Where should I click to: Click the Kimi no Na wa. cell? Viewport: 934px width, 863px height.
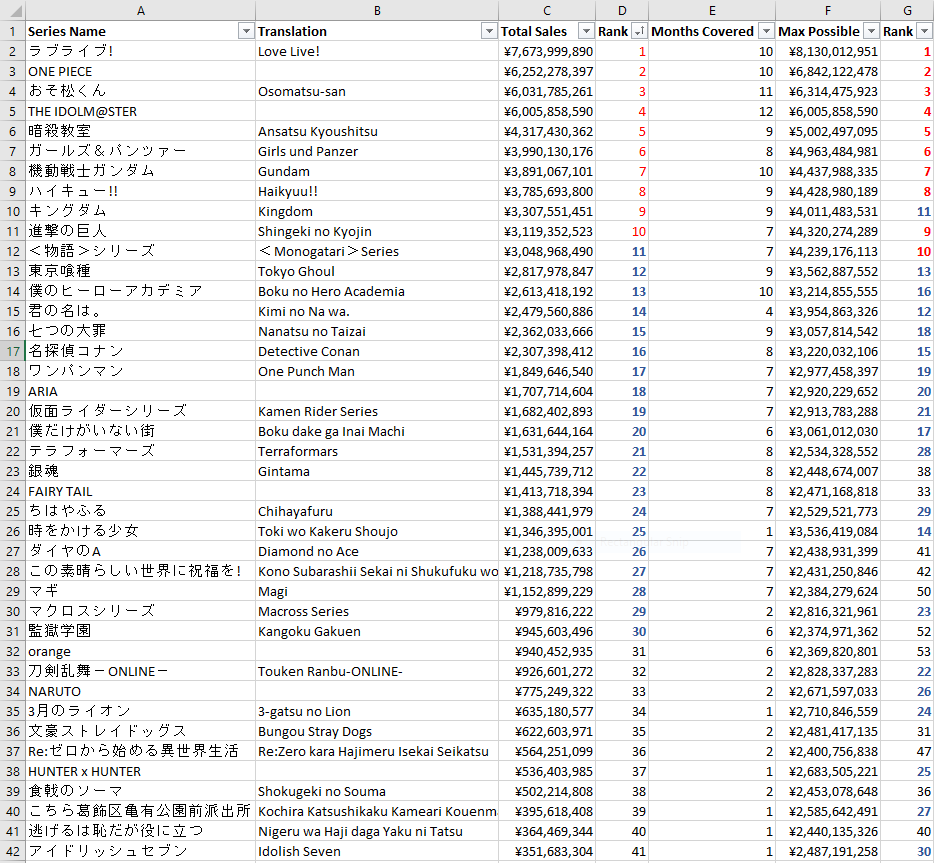click(377, 311)
